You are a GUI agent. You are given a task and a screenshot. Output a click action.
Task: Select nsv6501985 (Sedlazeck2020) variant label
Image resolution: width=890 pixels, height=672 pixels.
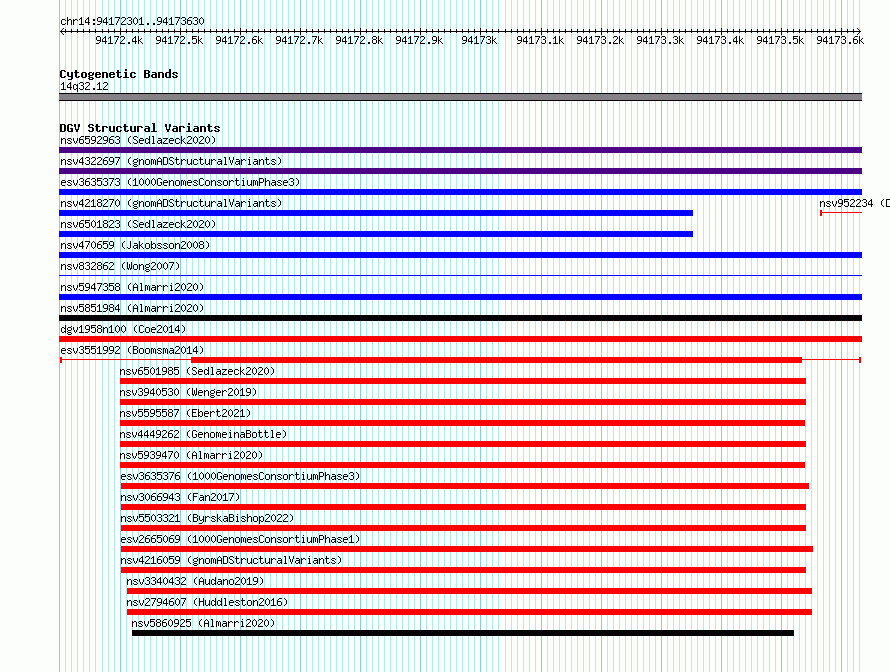pos(197,371)
